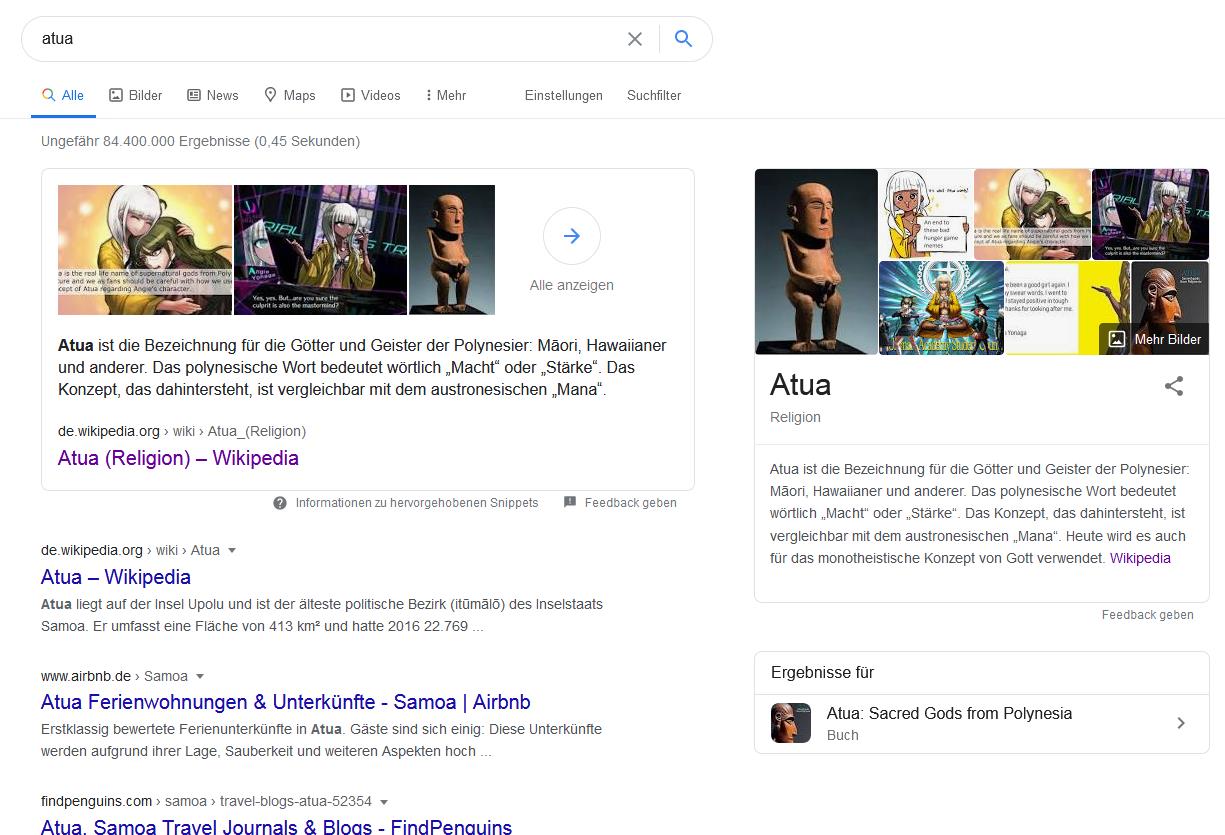Viewport: 1225px width, 835px height.
Task: Click the result count text Ungefähr 84.400.000 Ergebnisse
Action: (200, 141)
